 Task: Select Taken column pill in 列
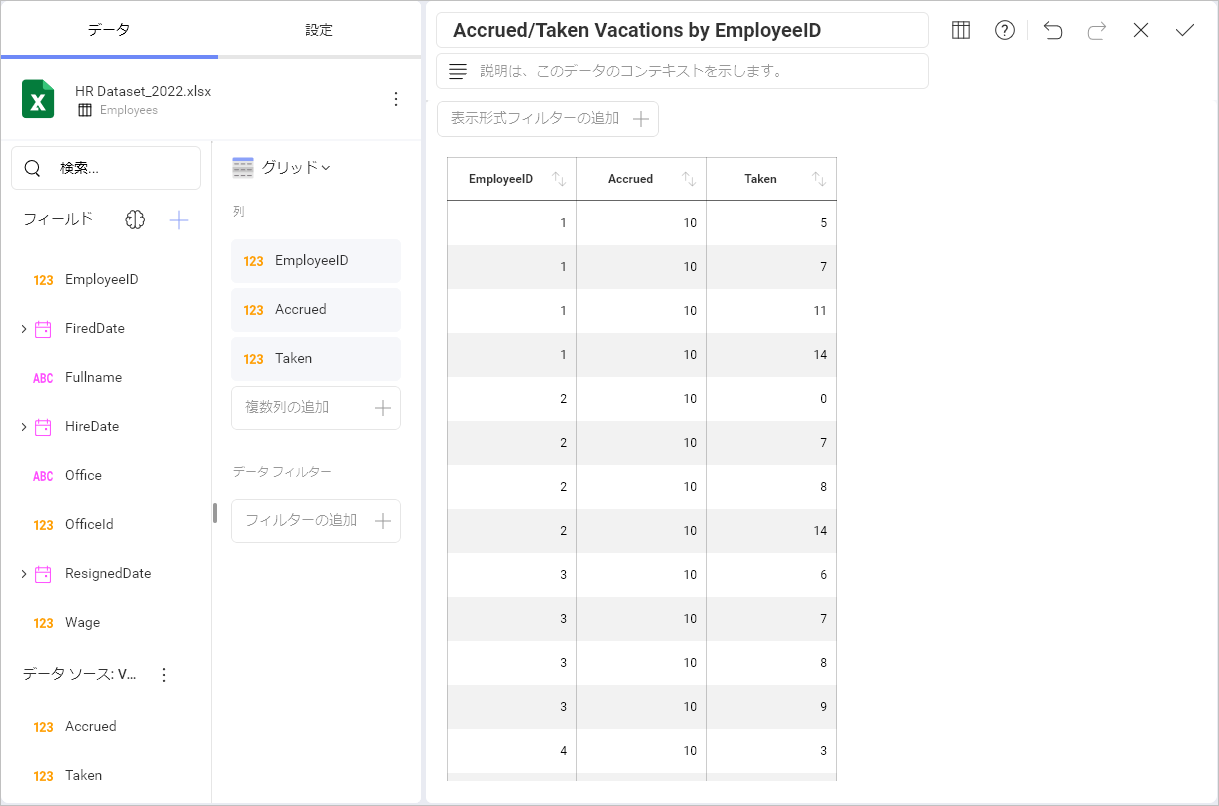316,359
